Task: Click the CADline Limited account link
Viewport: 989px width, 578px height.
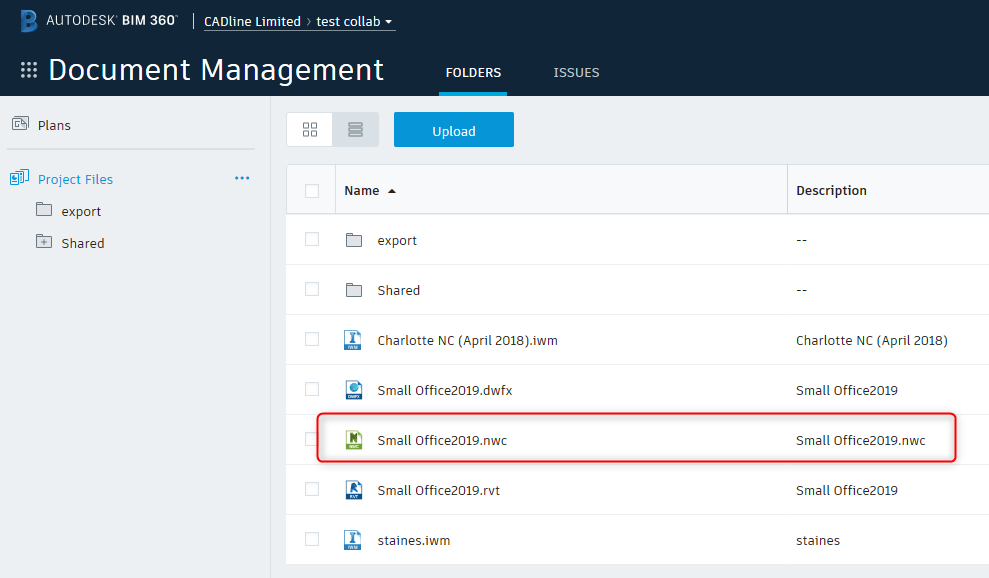Action: pos(252,21)
